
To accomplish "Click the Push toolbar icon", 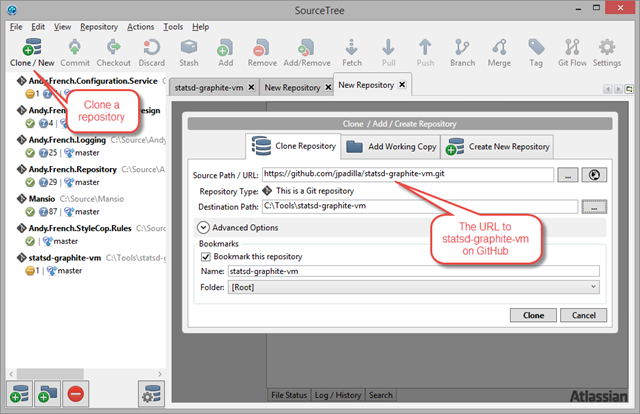I will (425, 47).
